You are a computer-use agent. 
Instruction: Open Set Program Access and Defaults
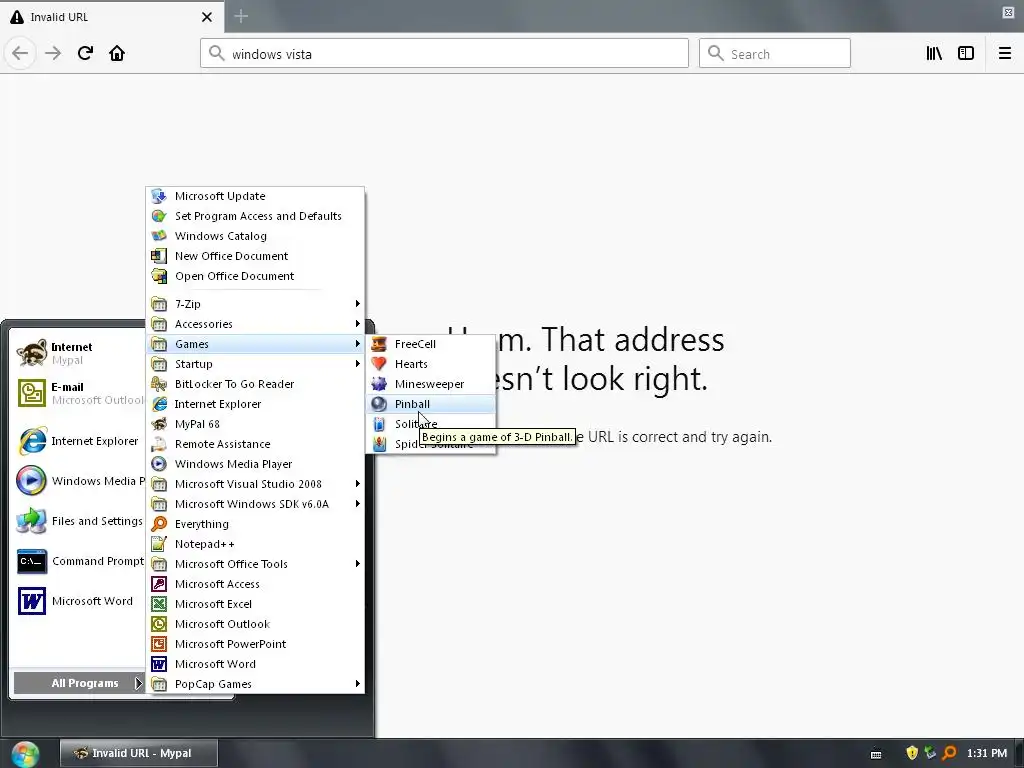[255, 216]
